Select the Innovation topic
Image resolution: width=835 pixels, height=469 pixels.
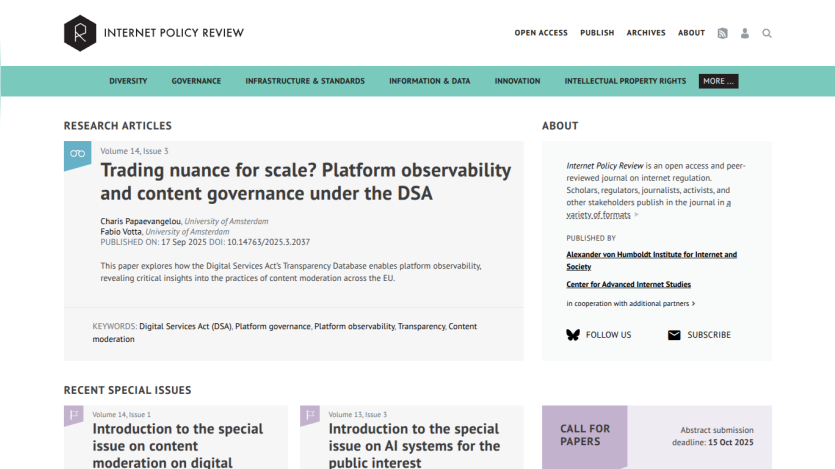[x=517, y=81]
